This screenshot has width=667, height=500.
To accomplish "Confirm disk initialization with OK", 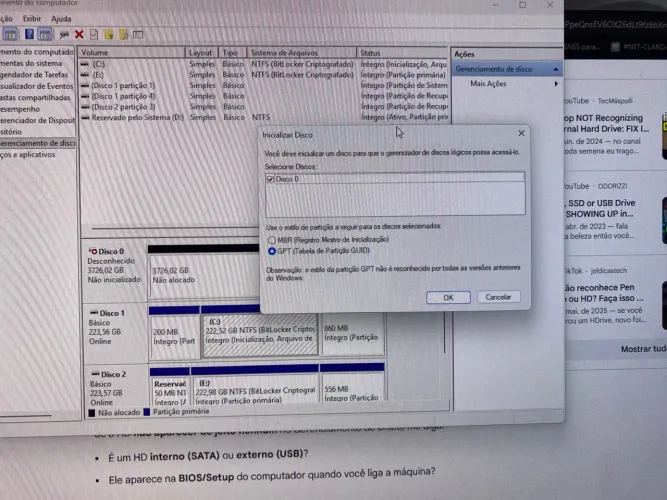I will (448, 297).
